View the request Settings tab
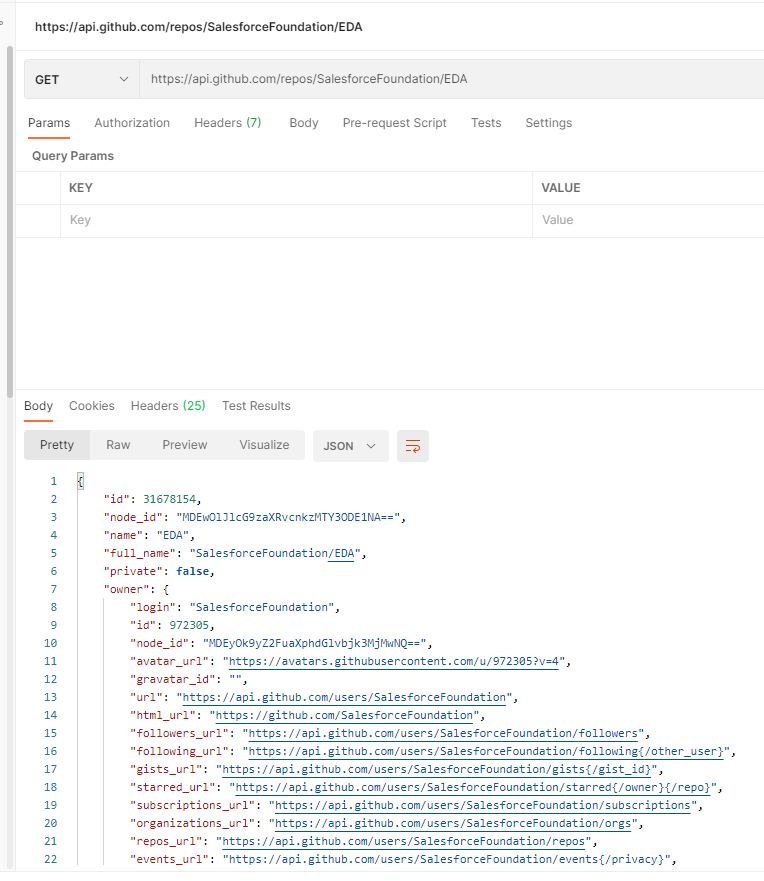The height and width of the screenshot is (881, 764). pyautogui.click(x=548, y=123)
